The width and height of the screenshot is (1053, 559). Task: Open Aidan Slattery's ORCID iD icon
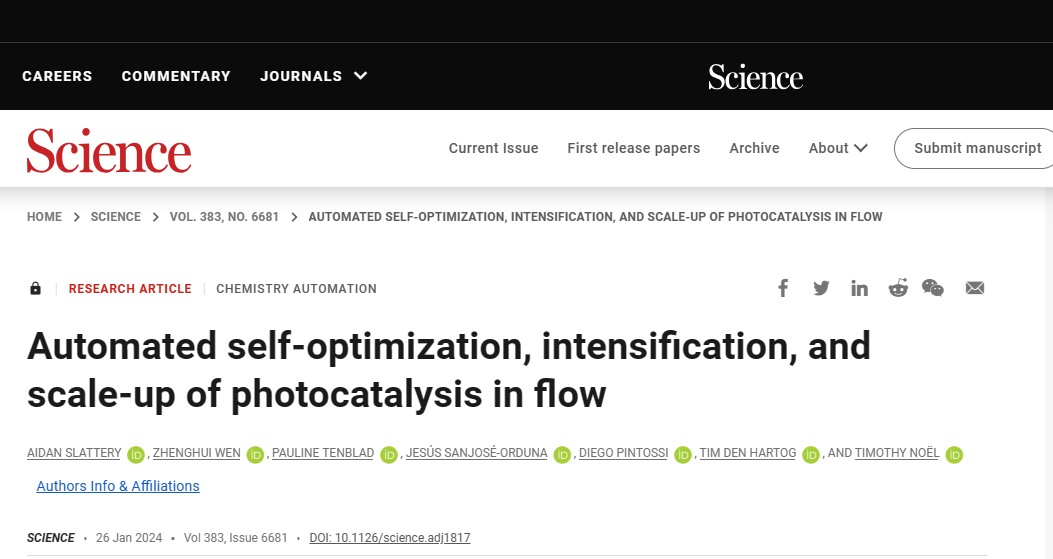point(136,455)
